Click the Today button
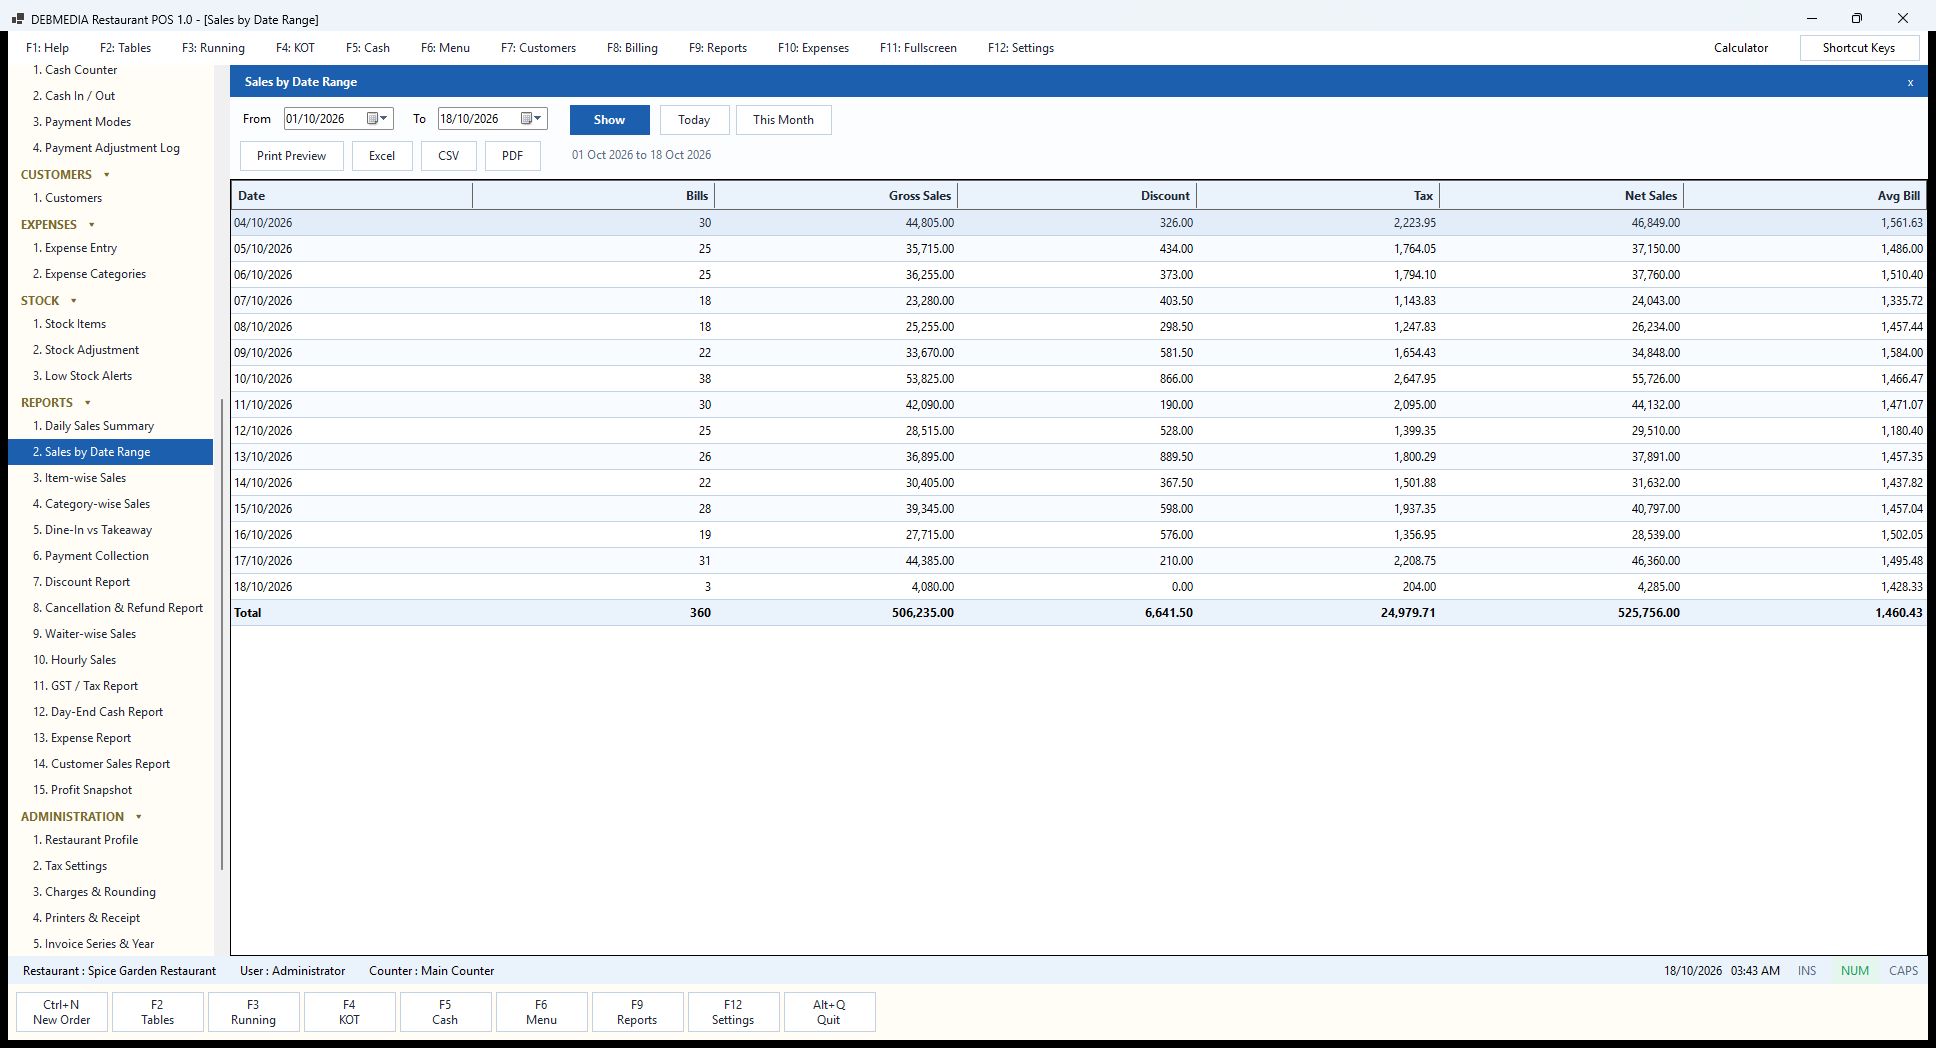Viewport: 1936px width, 1048px height. (x=694, y=120)
